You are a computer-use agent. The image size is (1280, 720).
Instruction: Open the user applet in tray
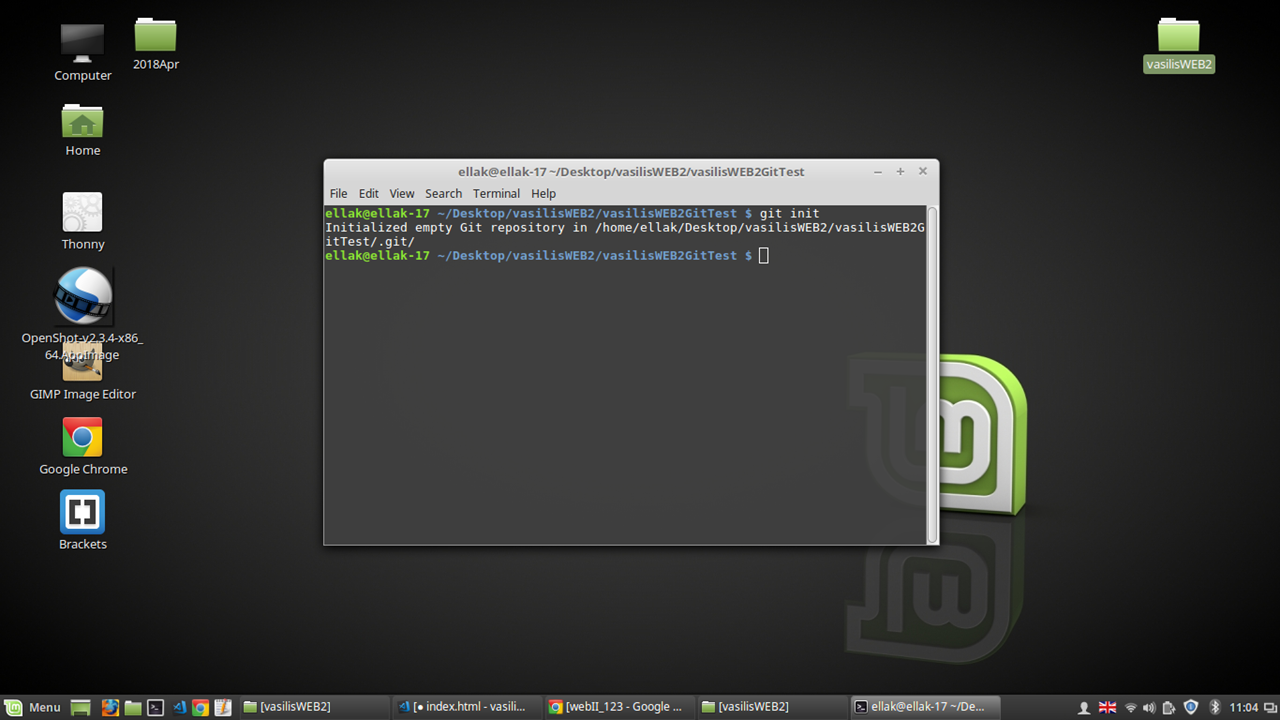point(1084,707)
